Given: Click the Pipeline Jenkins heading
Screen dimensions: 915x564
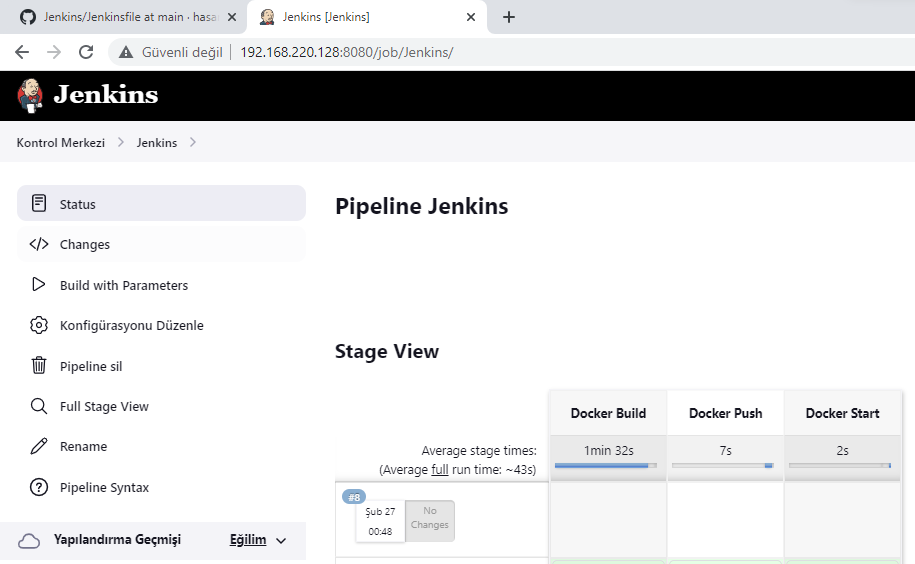Looking at the screenshot, I should 421,206.
